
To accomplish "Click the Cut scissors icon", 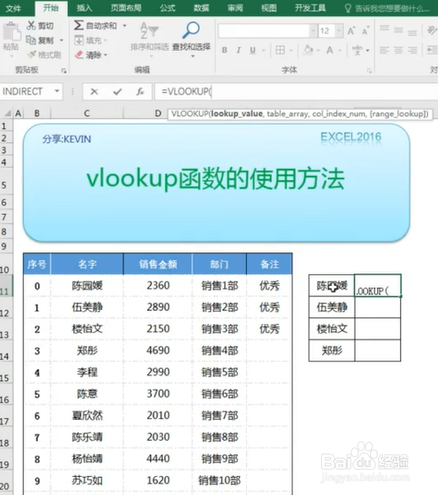I will click(31, 25).
